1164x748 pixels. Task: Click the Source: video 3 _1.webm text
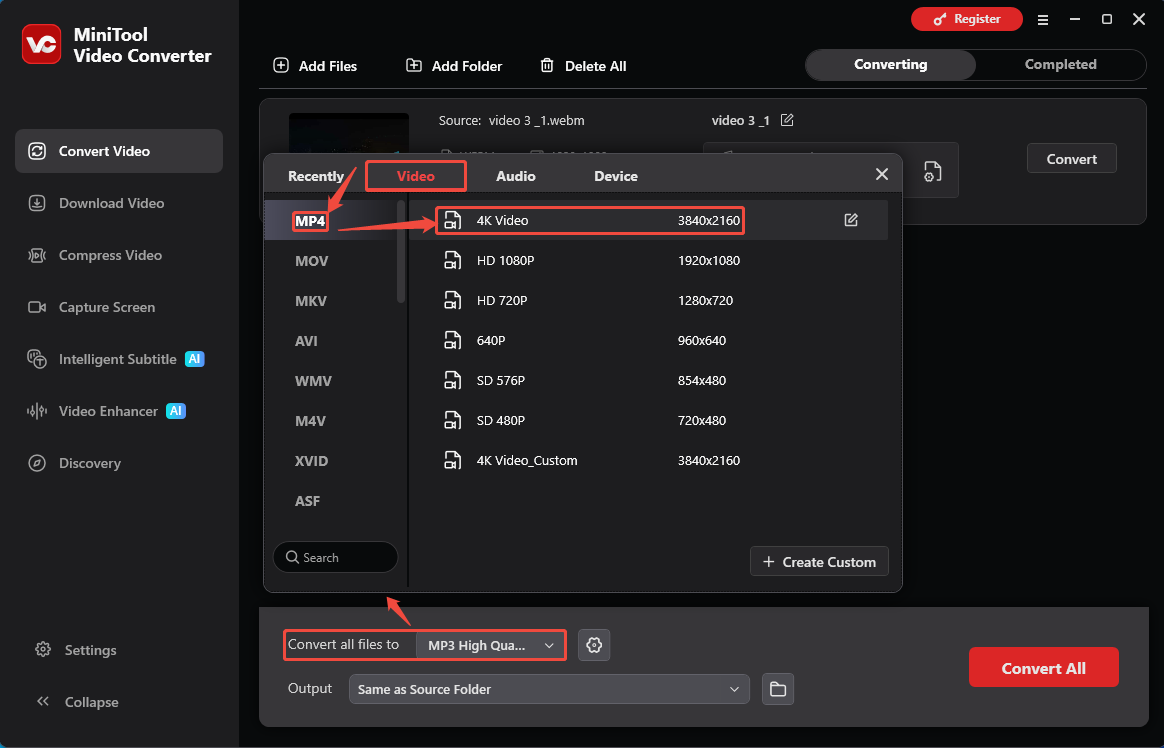(x=511, y=120)
